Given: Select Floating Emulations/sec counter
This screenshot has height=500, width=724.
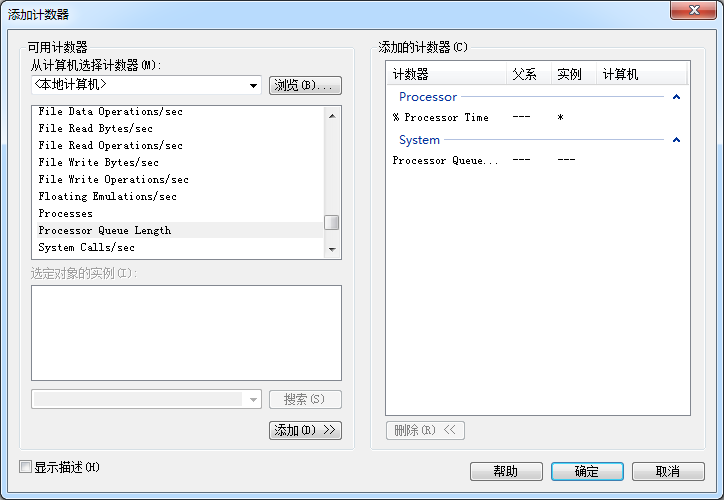Looking at the screenshot, I should (x=108, y=196).
